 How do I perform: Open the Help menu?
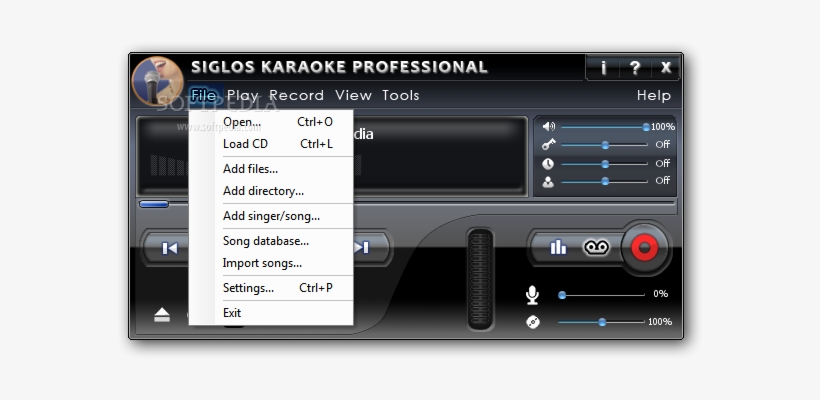pos(654,95)
